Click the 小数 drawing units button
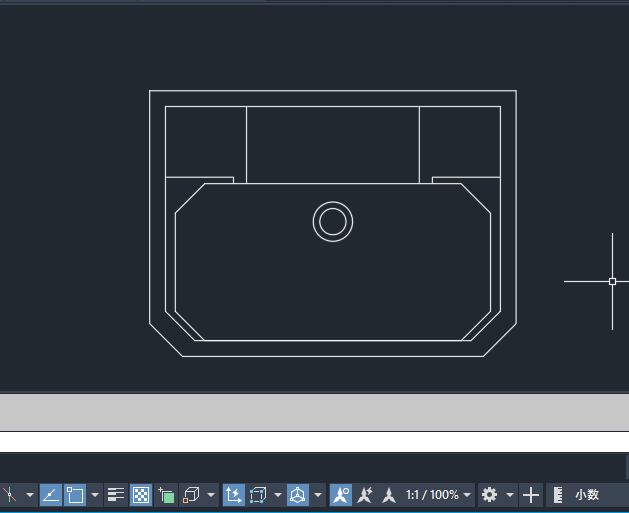This screenshot has height=513, width=629. tap(587, 495)
